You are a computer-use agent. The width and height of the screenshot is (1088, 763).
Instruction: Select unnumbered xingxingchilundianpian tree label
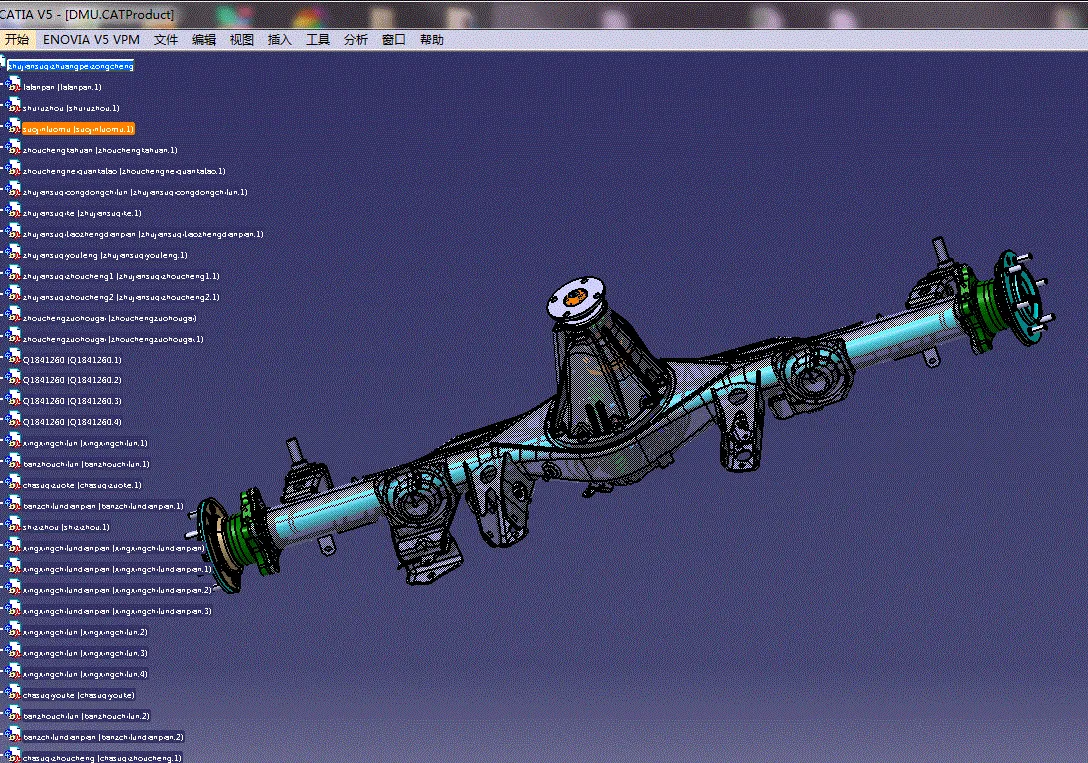(x=114, y=548)
